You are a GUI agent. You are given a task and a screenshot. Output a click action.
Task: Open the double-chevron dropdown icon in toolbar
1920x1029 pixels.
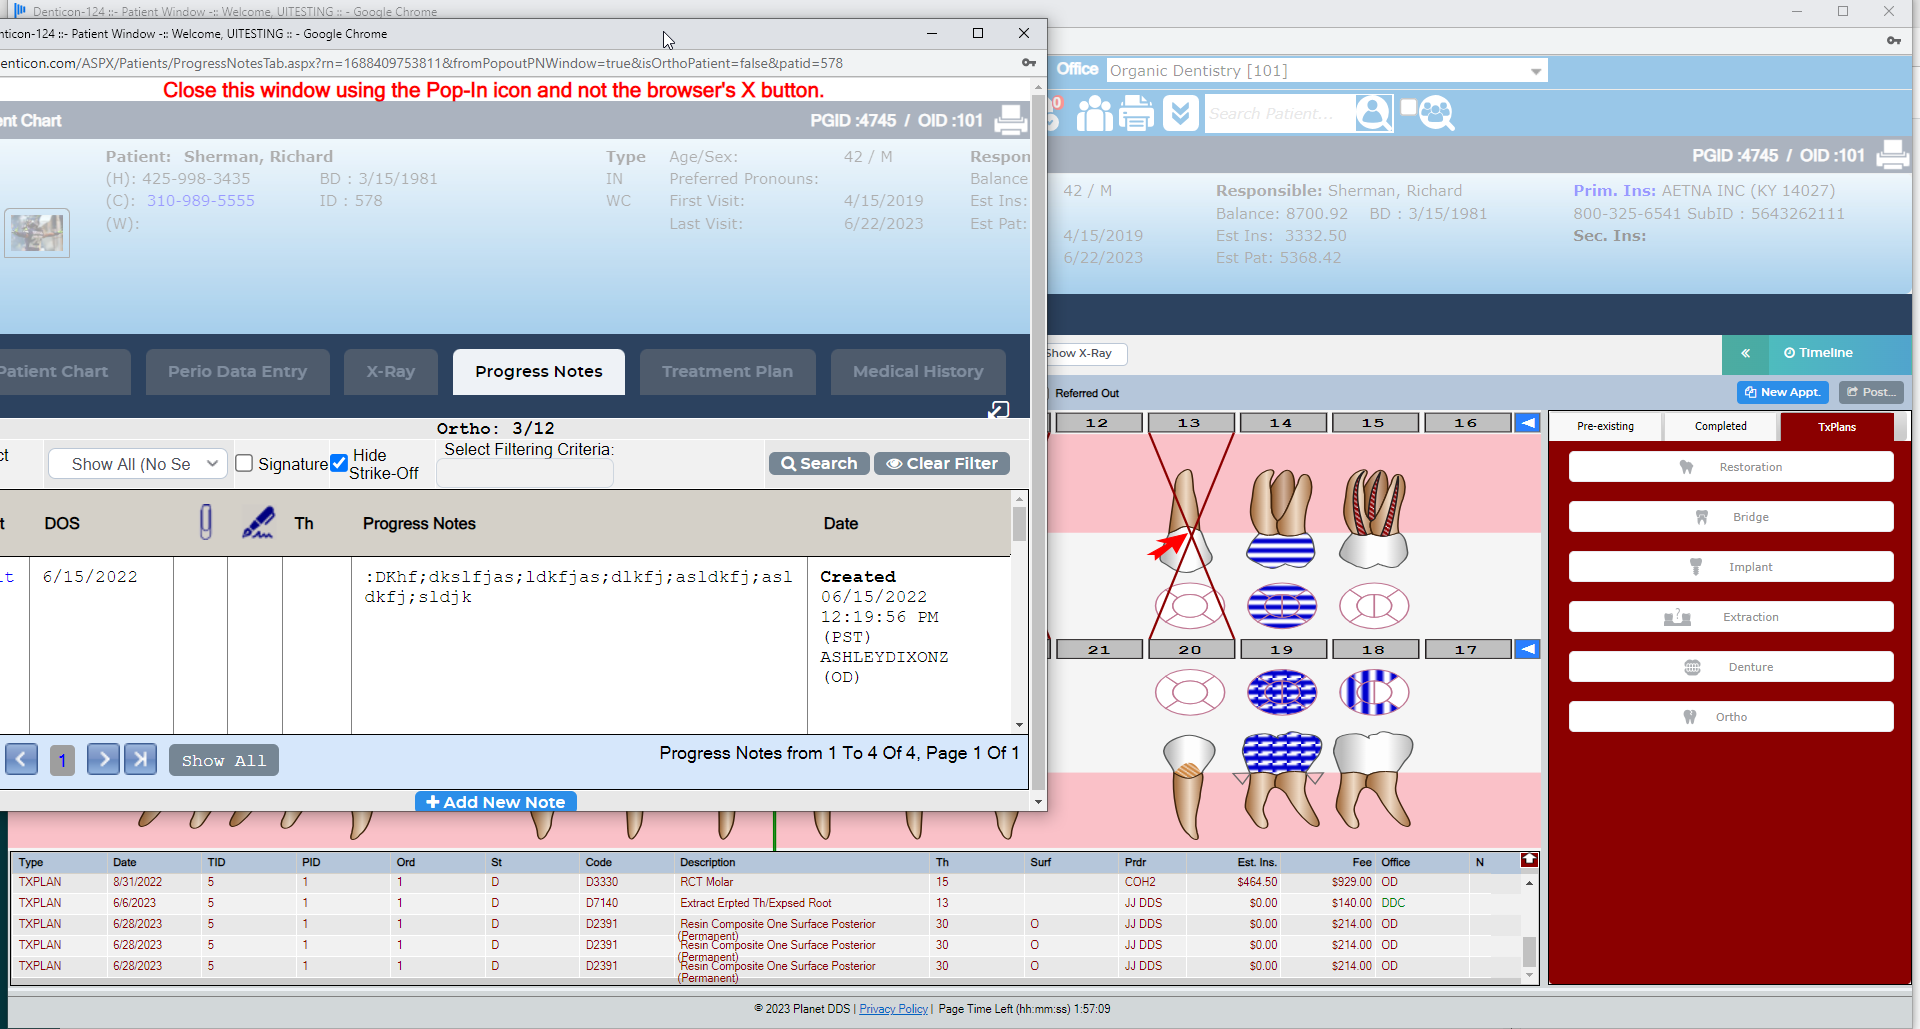(x=1180, y=113)
